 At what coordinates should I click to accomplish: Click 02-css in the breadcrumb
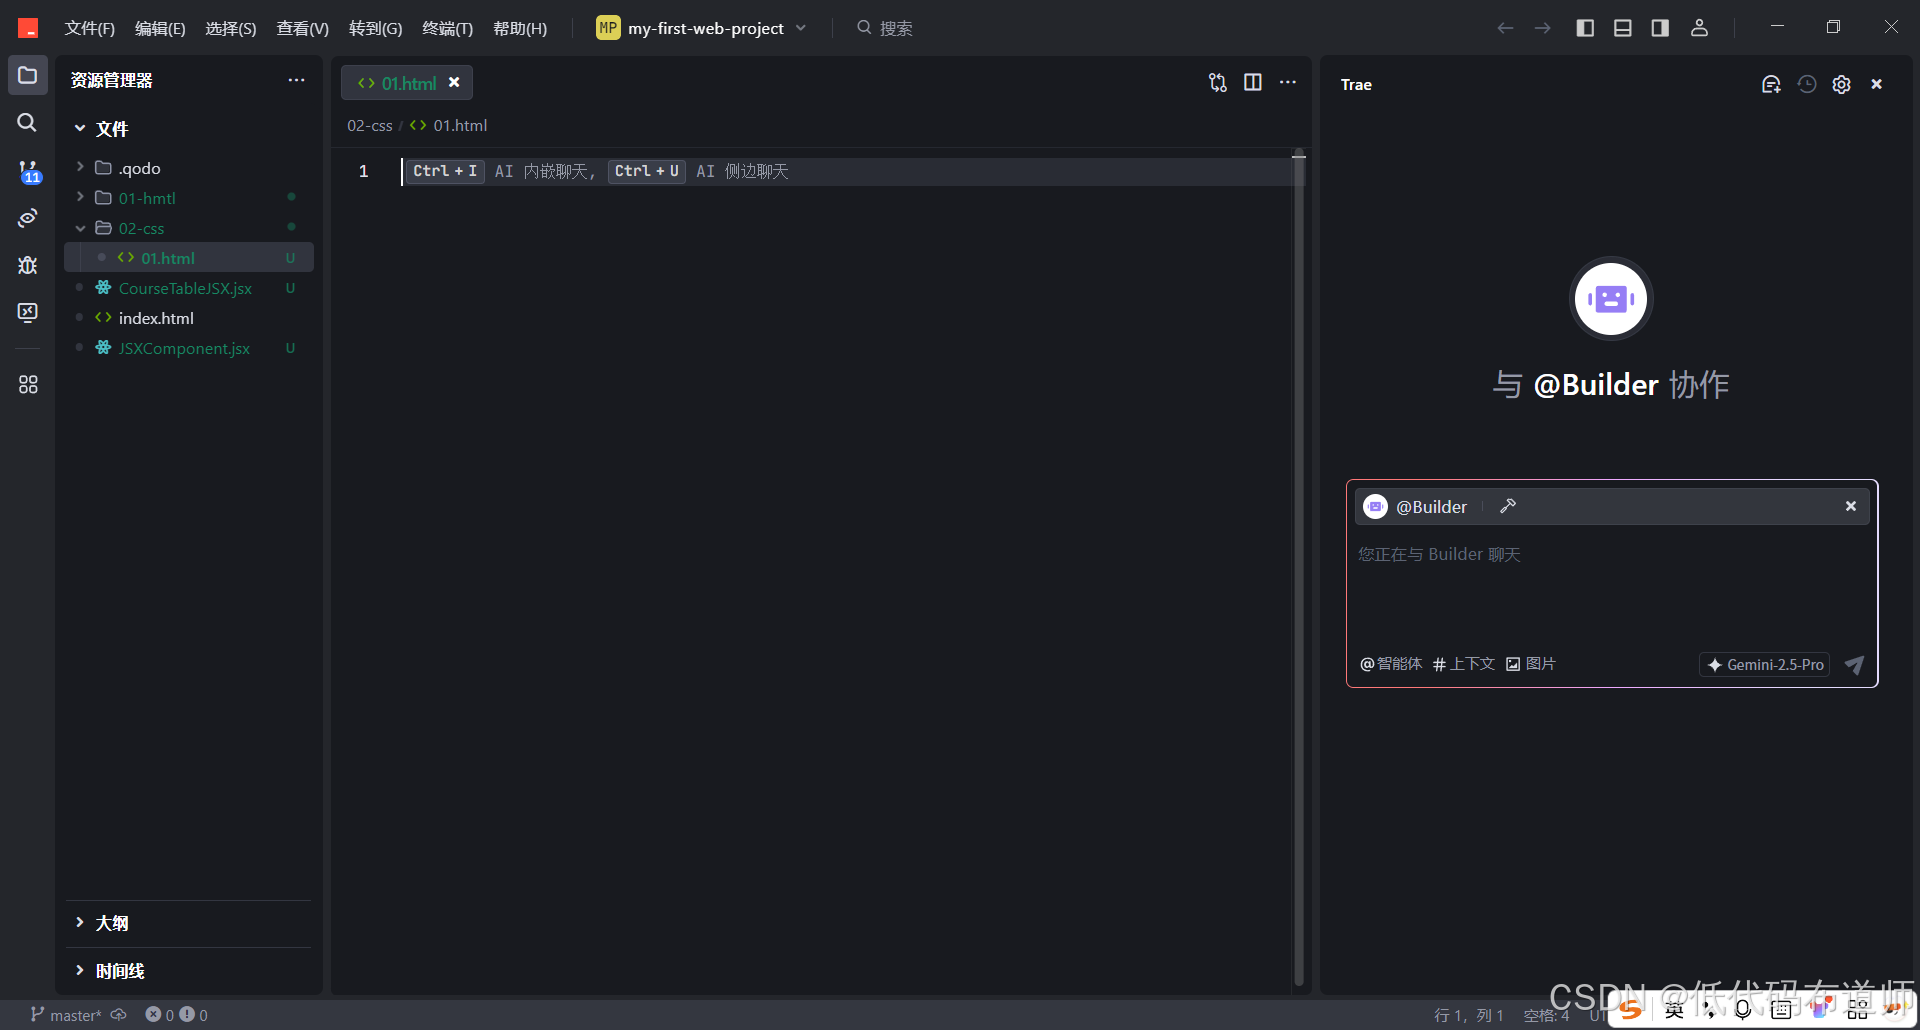(369, 125)
